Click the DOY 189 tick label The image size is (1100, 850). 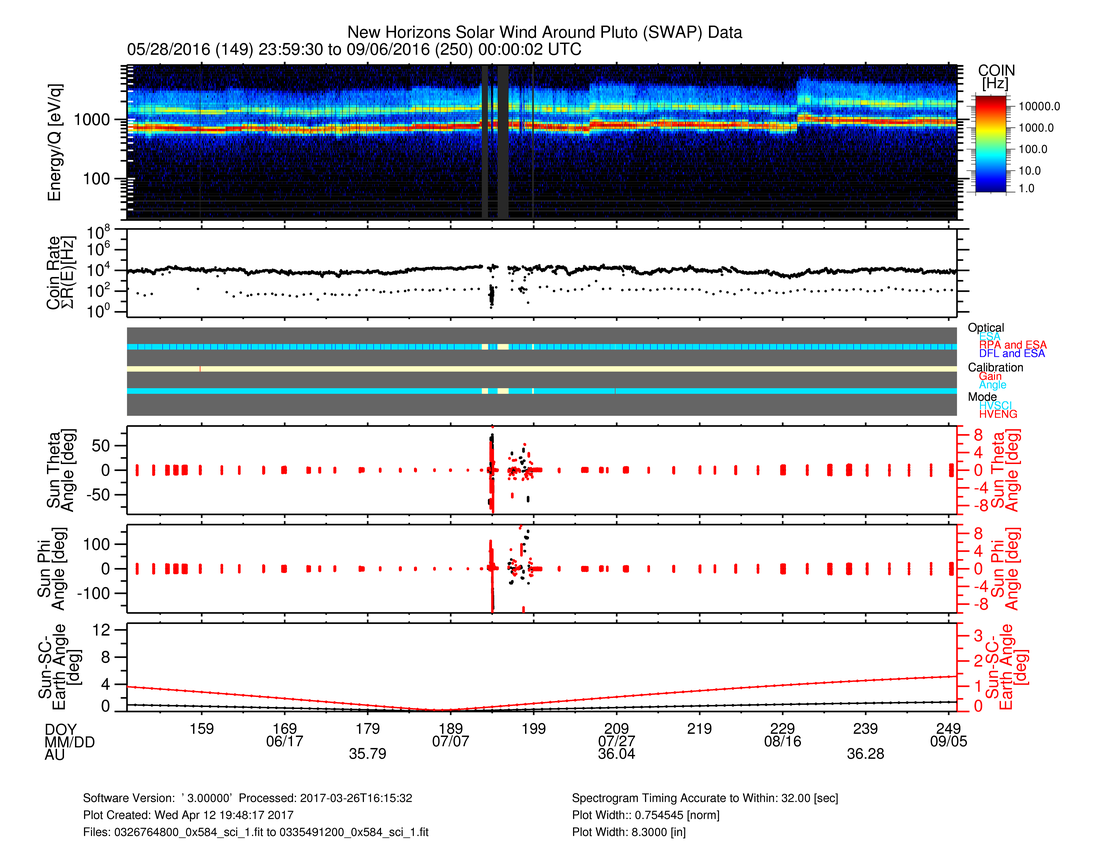450,728
